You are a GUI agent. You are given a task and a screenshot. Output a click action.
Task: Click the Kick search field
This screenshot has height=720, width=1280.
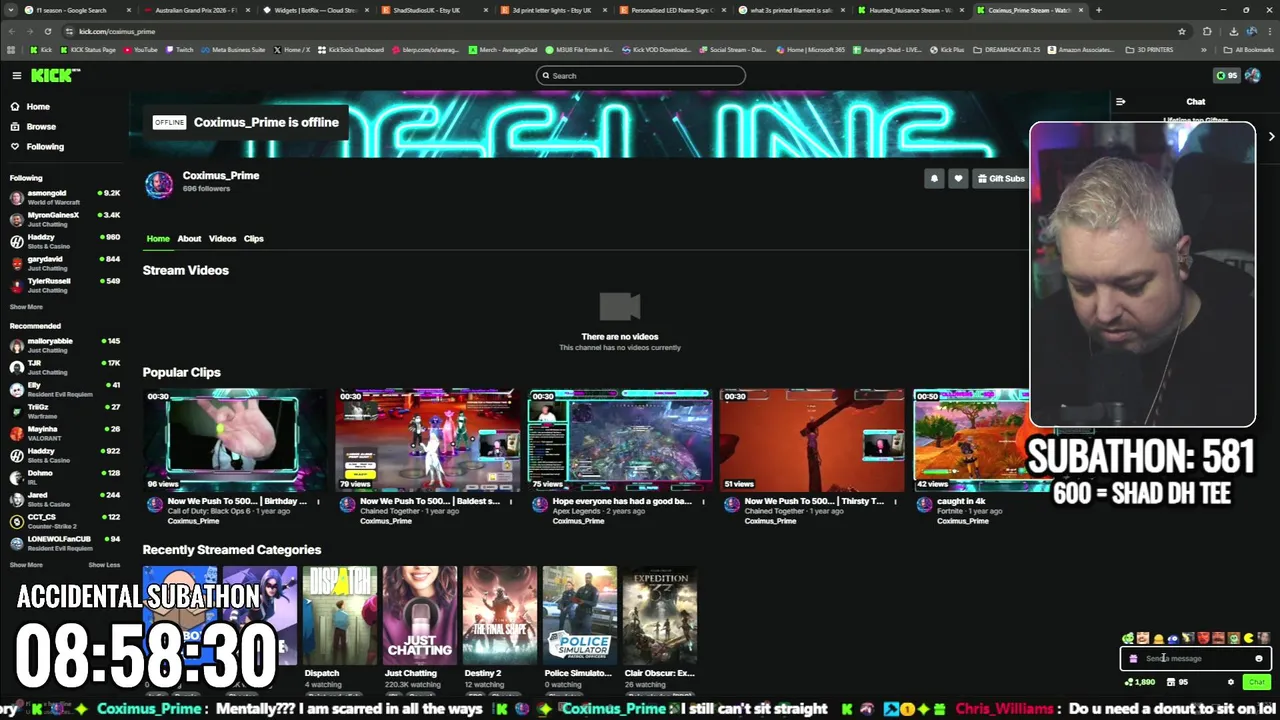tap(640, 75)
